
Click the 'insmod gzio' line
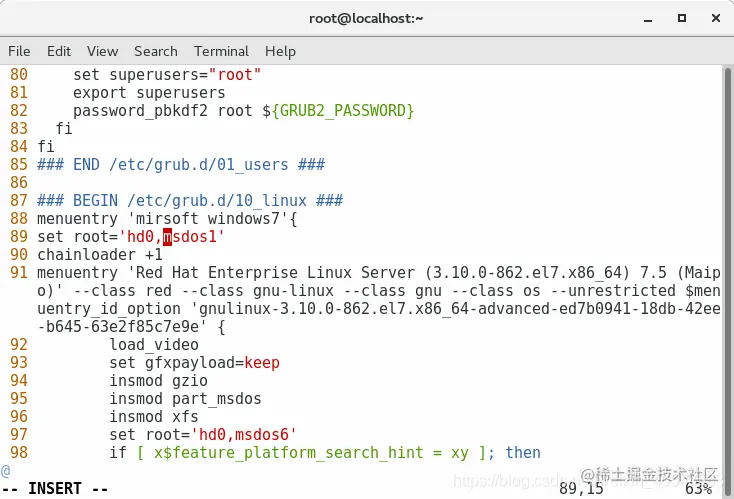pyautogui.click(x=159, y=381)
